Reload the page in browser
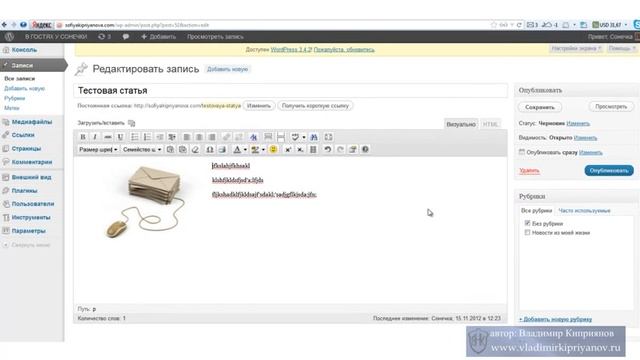This screenshot has width=640, height=360. click(x=519, y=25)
